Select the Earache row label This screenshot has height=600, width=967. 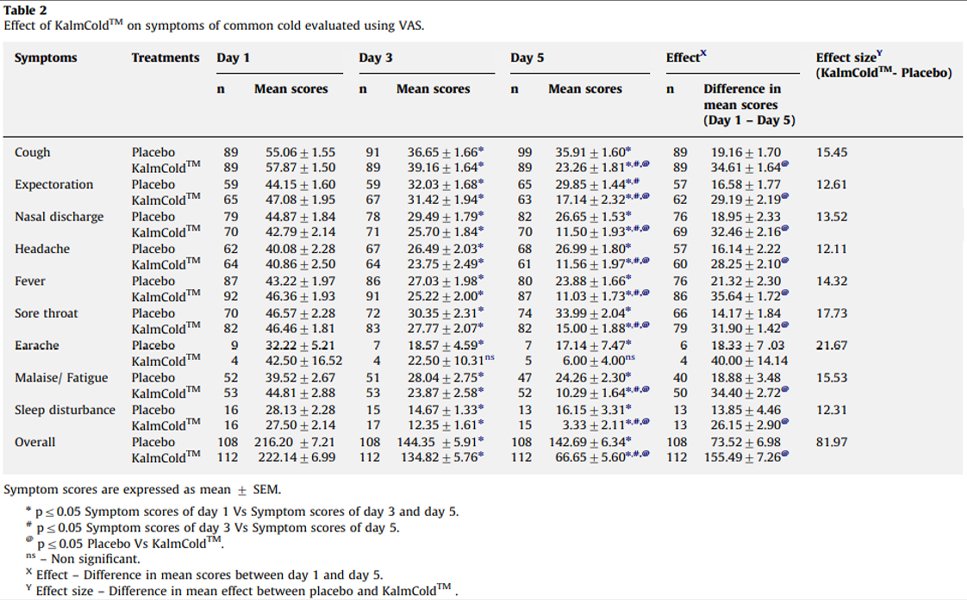point(37,345)
